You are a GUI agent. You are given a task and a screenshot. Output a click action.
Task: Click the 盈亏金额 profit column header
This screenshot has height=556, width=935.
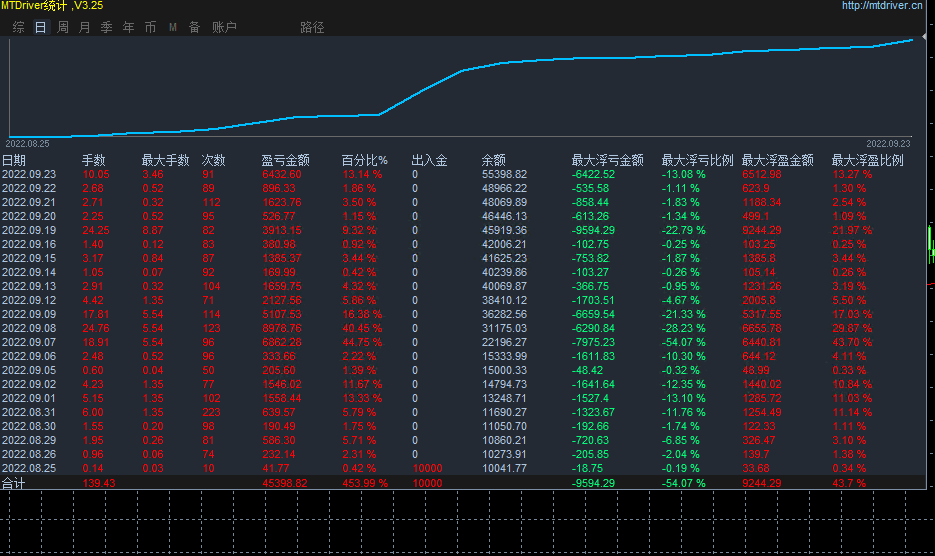(x=285, y=160)
